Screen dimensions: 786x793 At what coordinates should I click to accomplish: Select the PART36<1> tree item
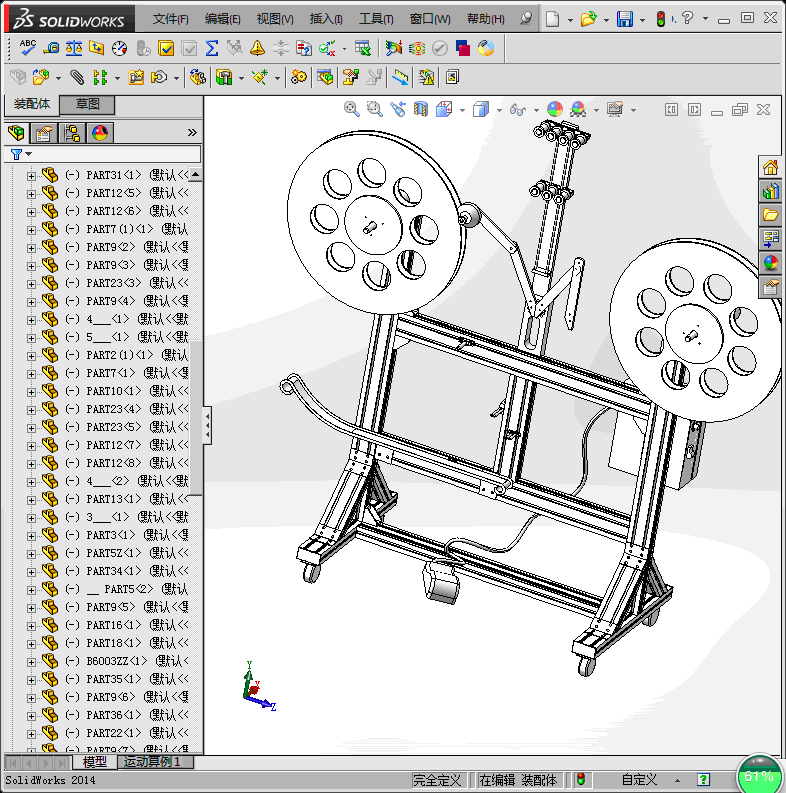click(x=113, y=715)
